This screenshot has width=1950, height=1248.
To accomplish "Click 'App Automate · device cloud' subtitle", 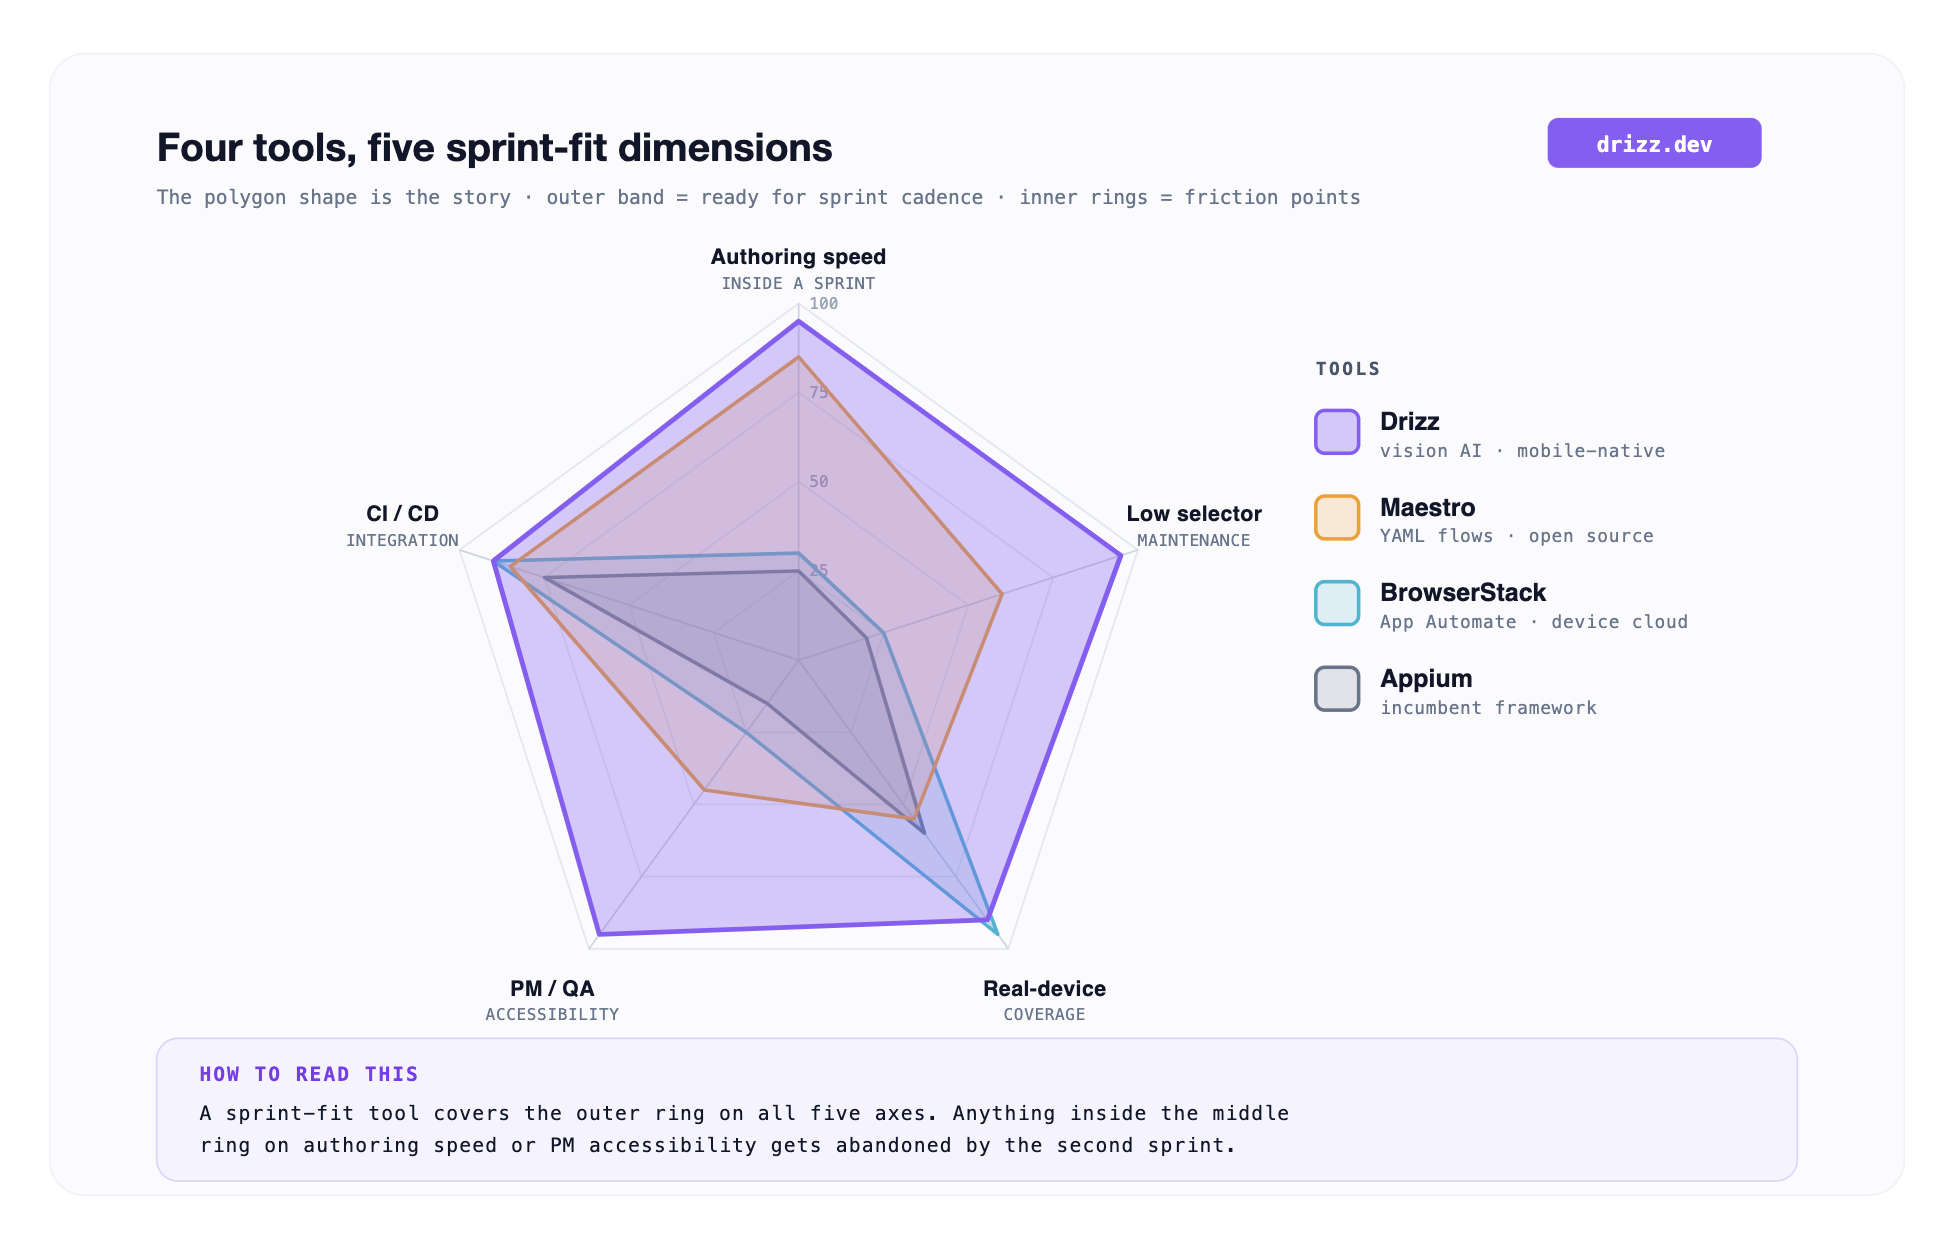I will coord(1534,622).
